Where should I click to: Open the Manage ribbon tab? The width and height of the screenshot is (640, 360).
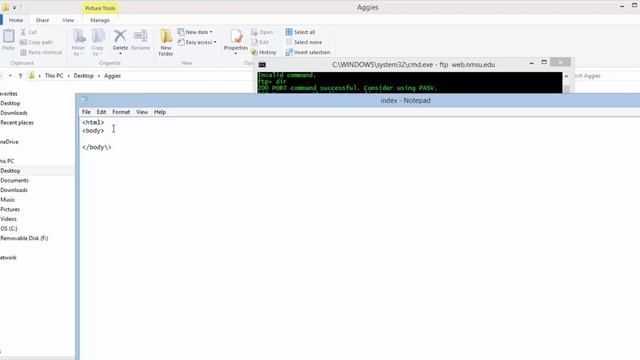(100, 20)
